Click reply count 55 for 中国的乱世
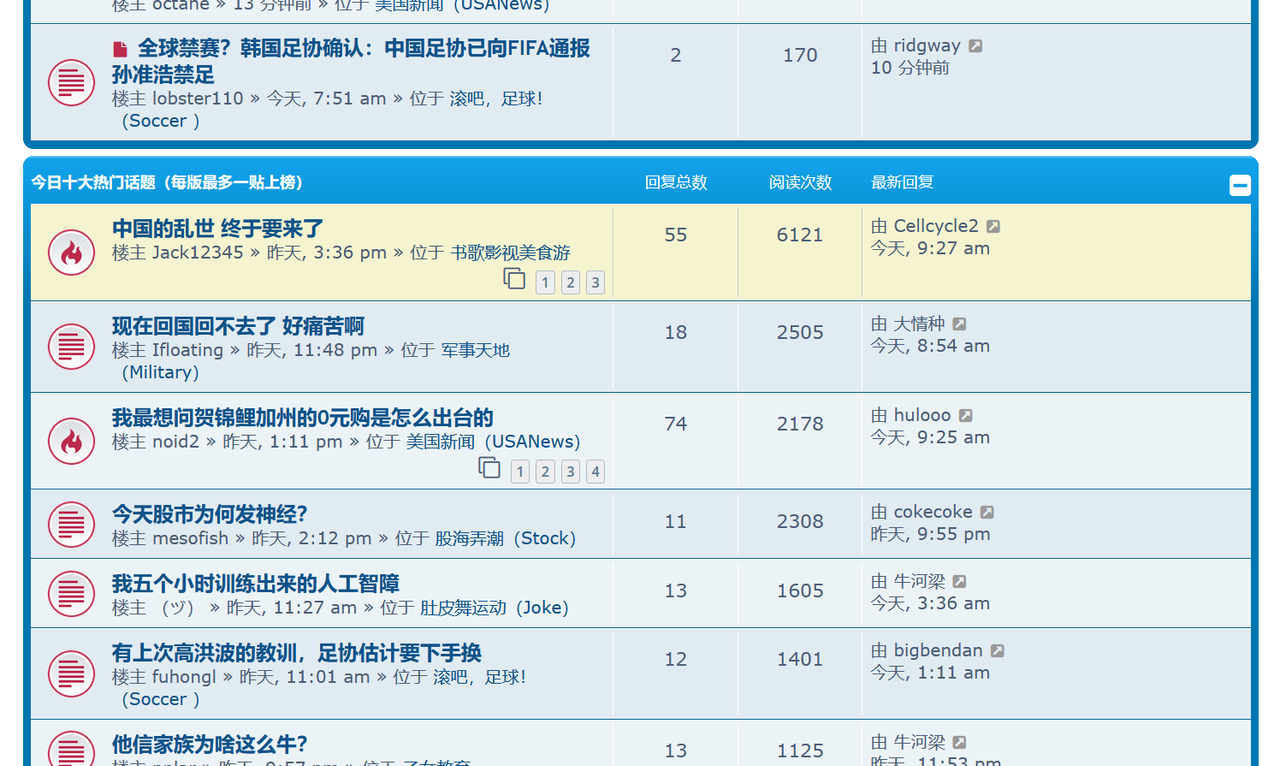The image size is (1280, 766). pos(676,235)
